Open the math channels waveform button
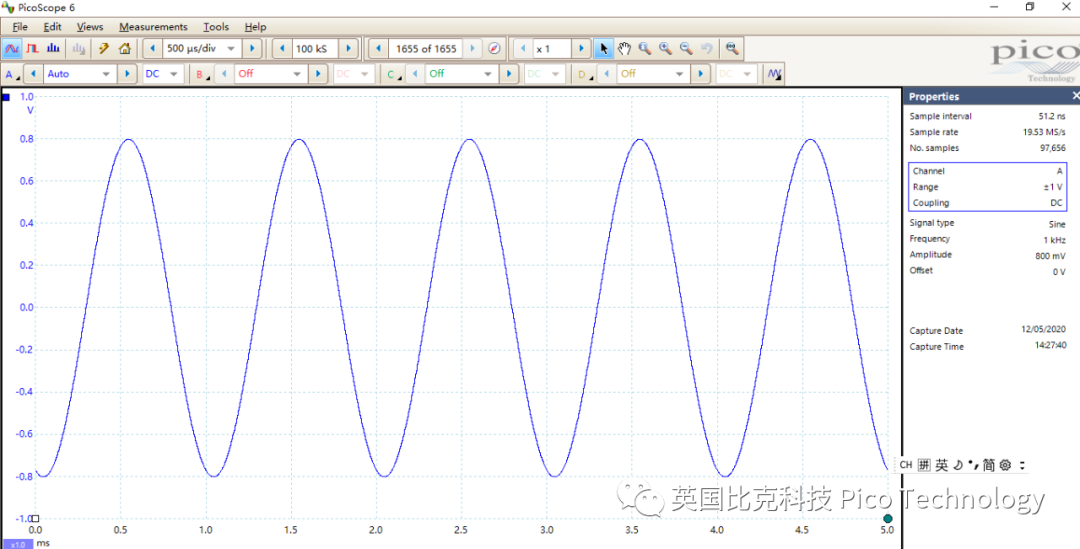1080x549 pixels. click(x=774, y=74)
